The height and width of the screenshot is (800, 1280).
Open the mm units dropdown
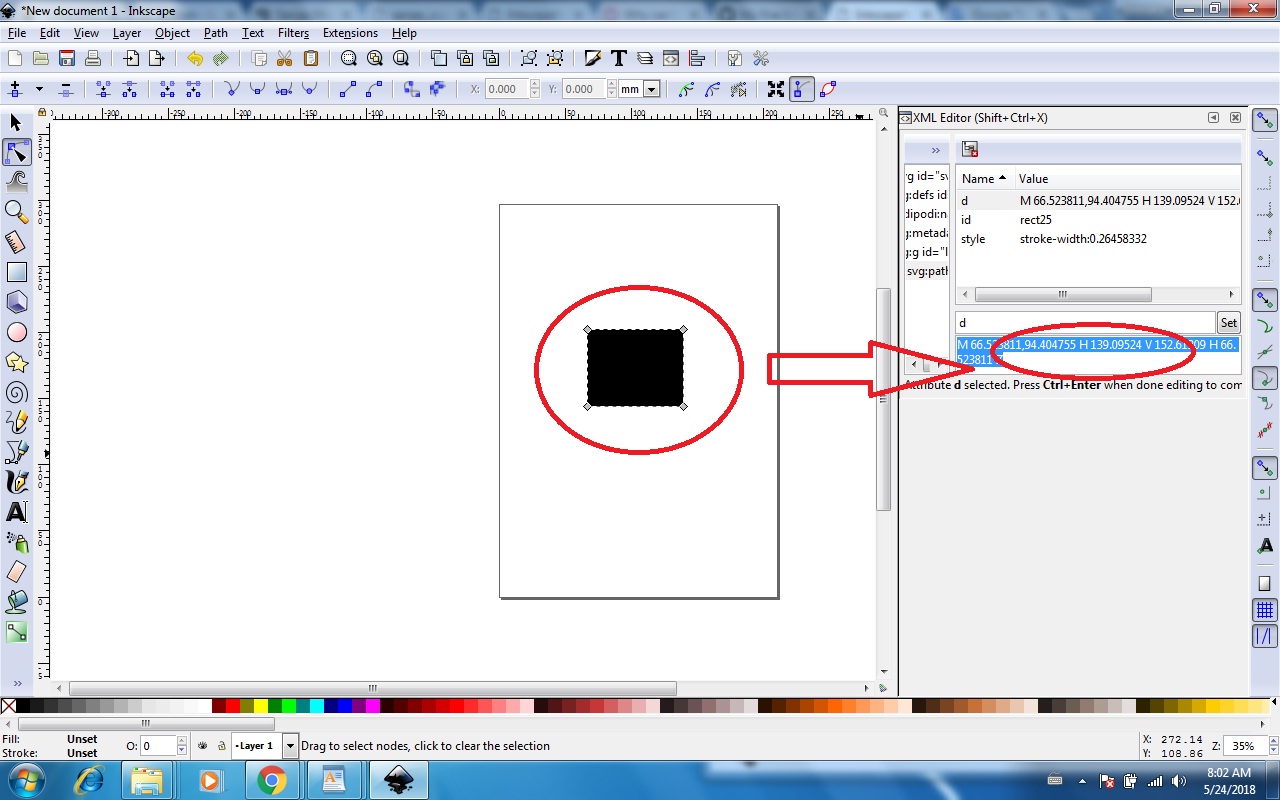pos(651,89)
